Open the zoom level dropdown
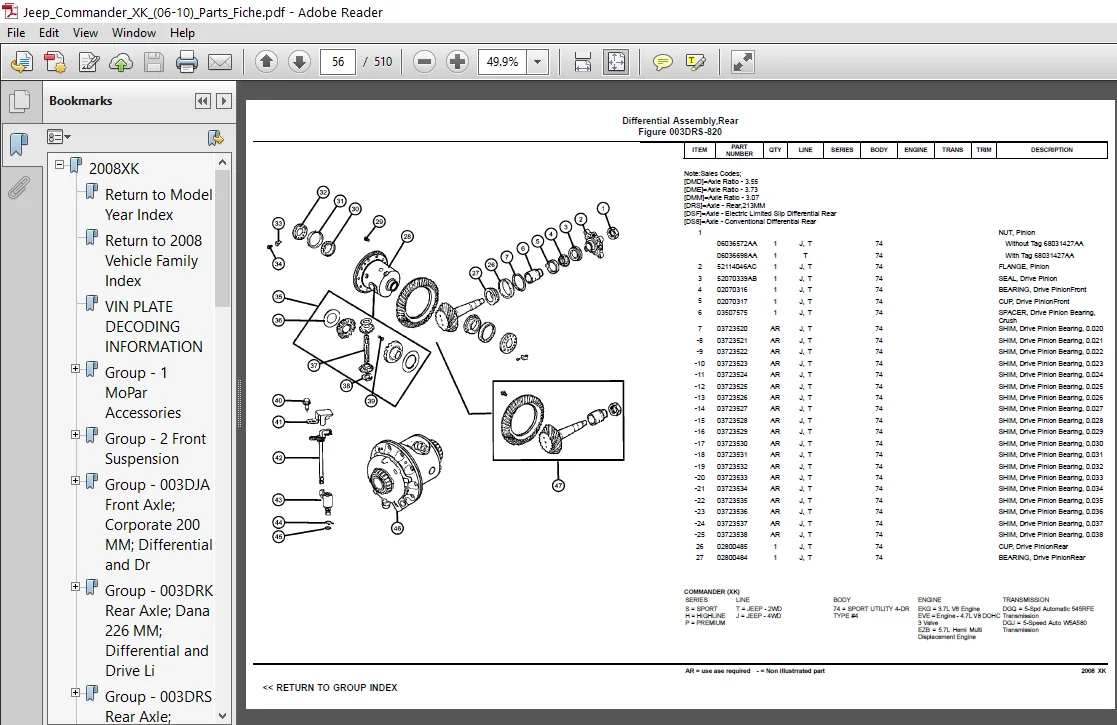 (x=538, y=62)
